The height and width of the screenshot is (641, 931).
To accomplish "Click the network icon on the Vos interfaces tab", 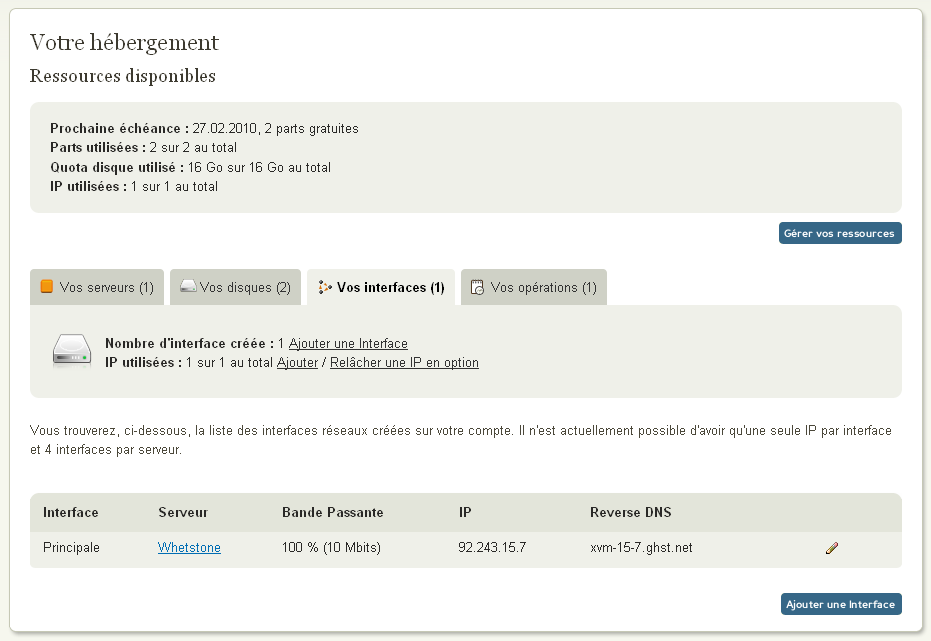I will point(324,288).
